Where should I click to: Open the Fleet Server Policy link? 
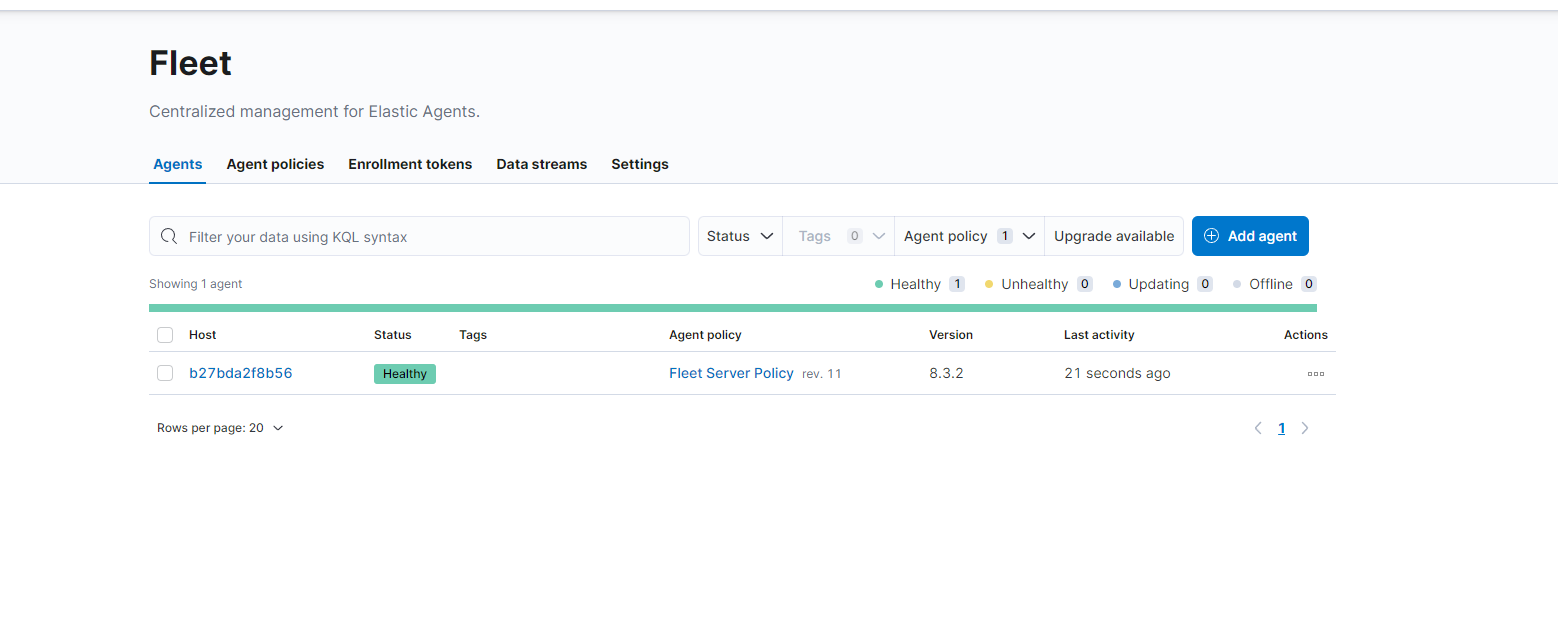pyautogui.click(x=731, y=373)
